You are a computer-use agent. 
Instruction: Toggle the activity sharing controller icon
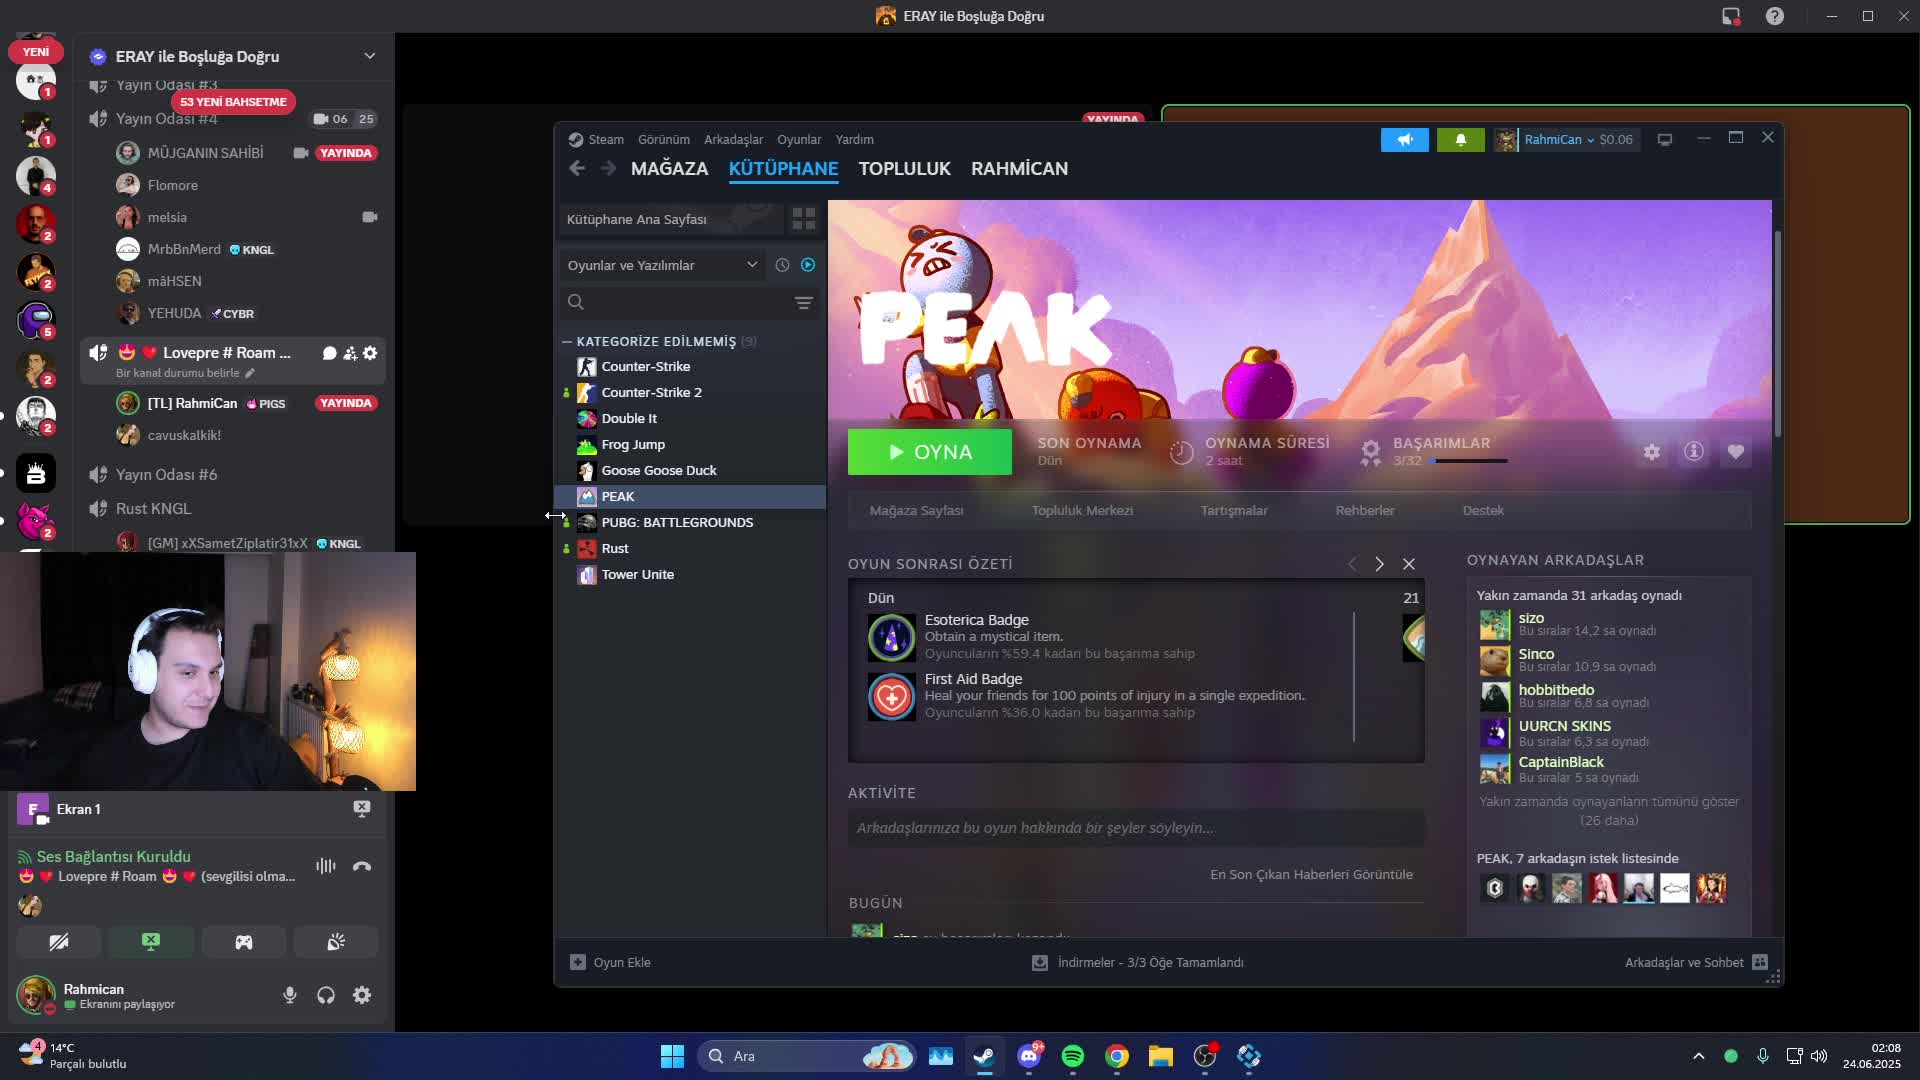[x=243, y=941]
